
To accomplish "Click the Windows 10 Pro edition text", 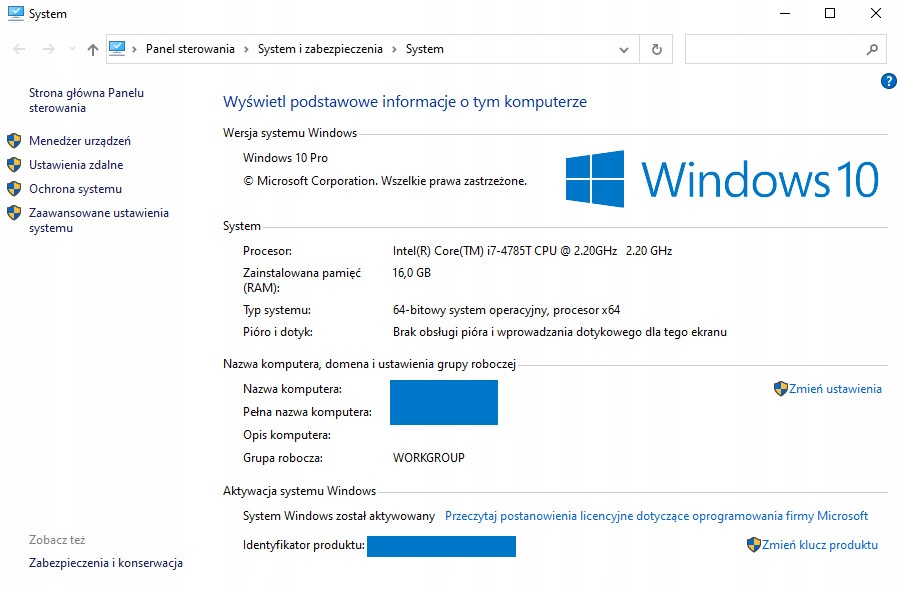I will [x=285, y=158].
